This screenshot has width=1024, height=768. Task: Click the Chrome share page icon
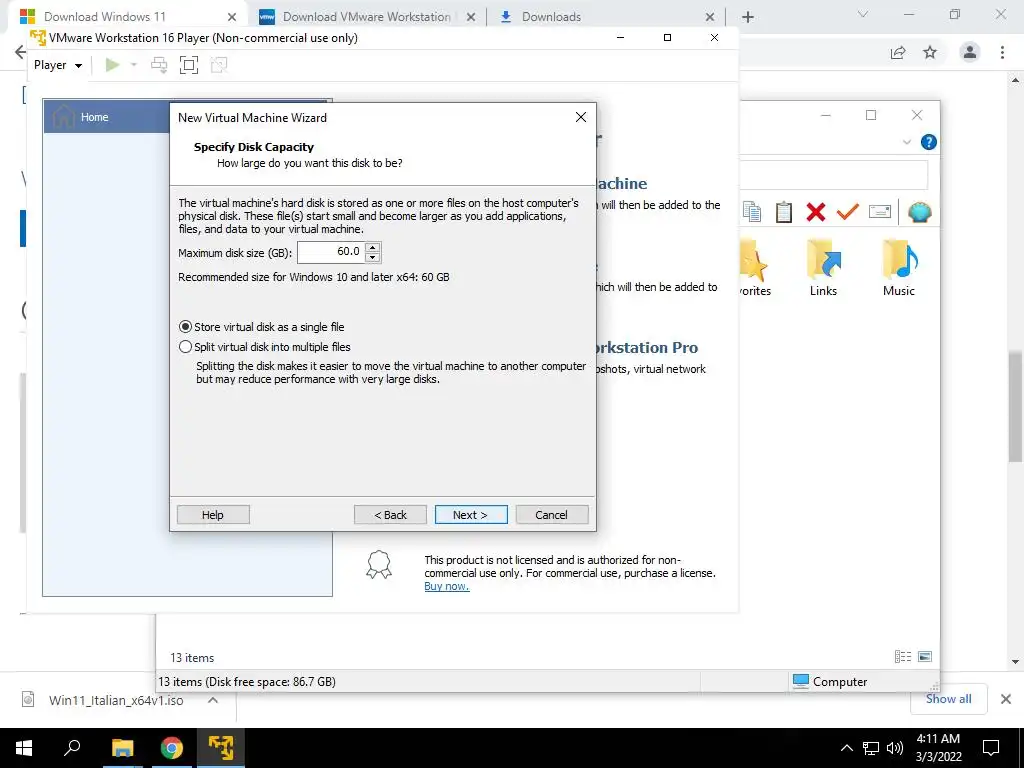[x=898, y=52]
